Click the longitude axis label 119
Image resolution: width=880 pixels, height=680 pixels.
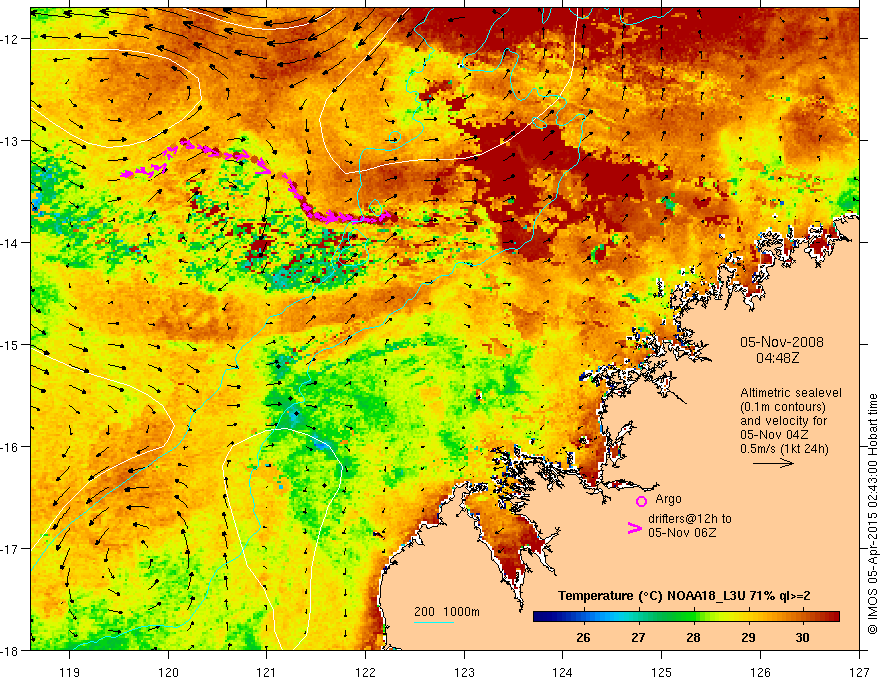pyautogui.click(x=70, y=672)
